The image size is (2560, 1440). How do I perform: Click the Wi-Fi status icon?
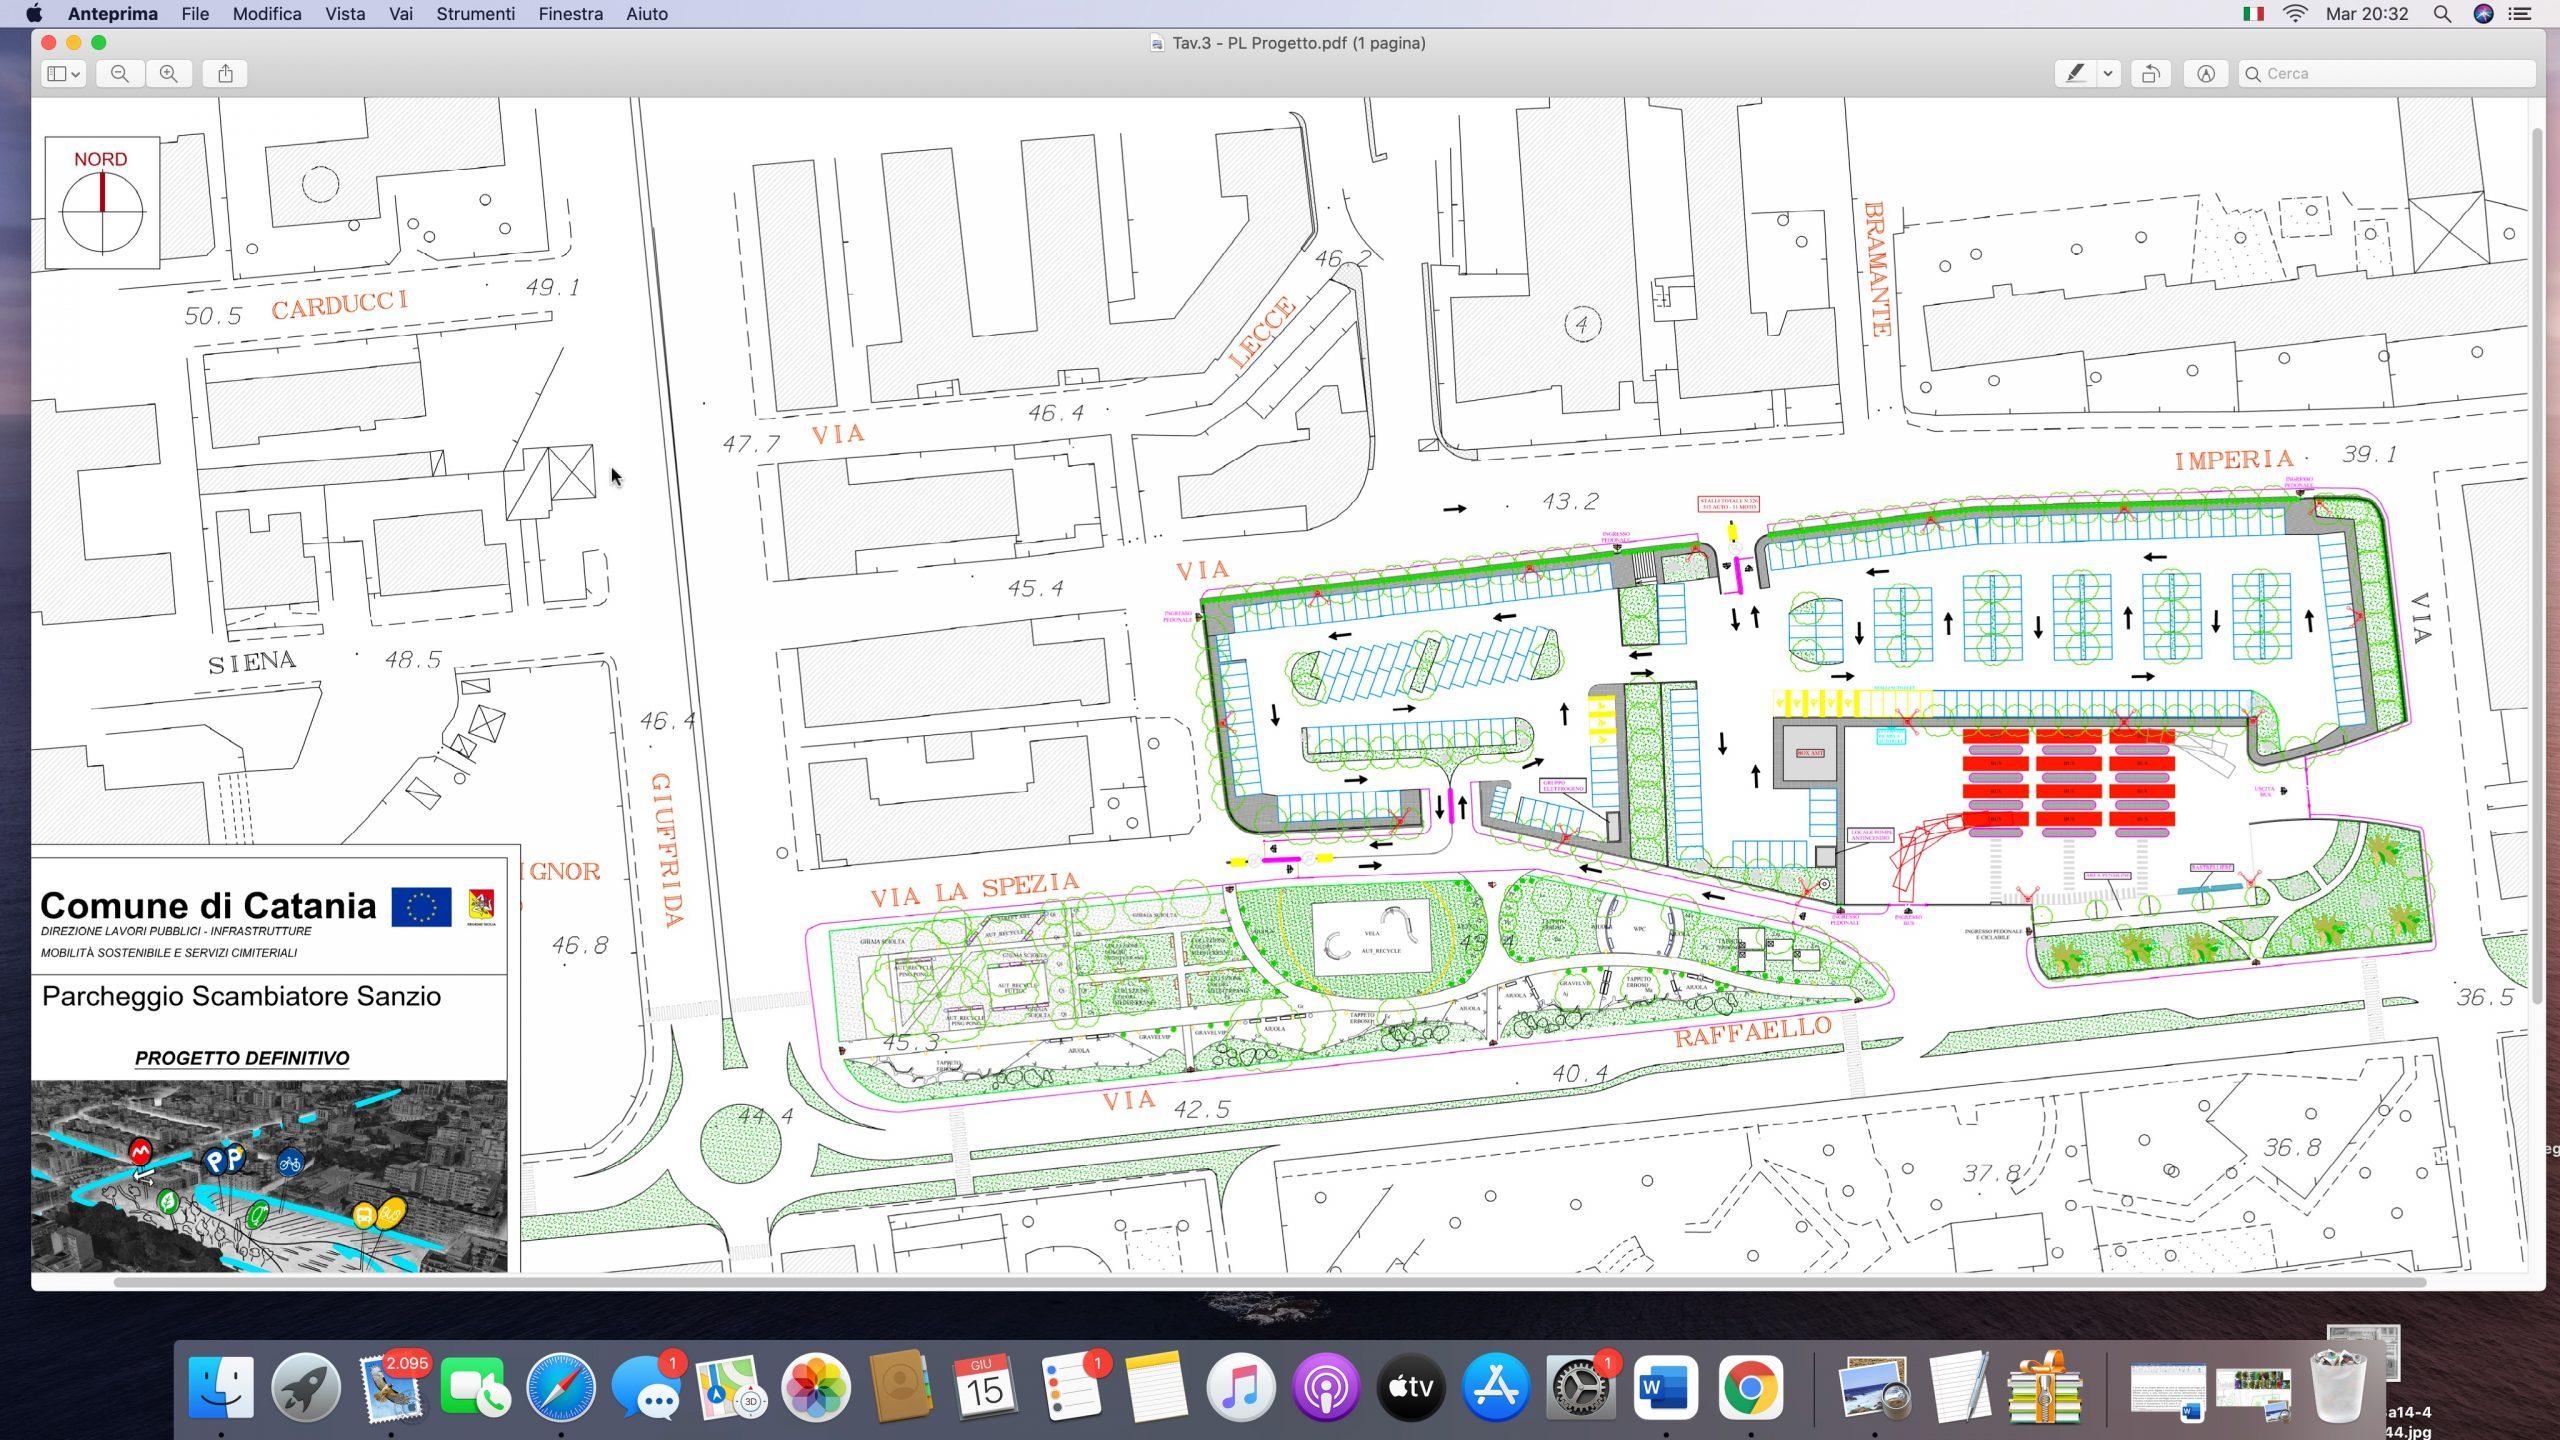point(2295,14)
